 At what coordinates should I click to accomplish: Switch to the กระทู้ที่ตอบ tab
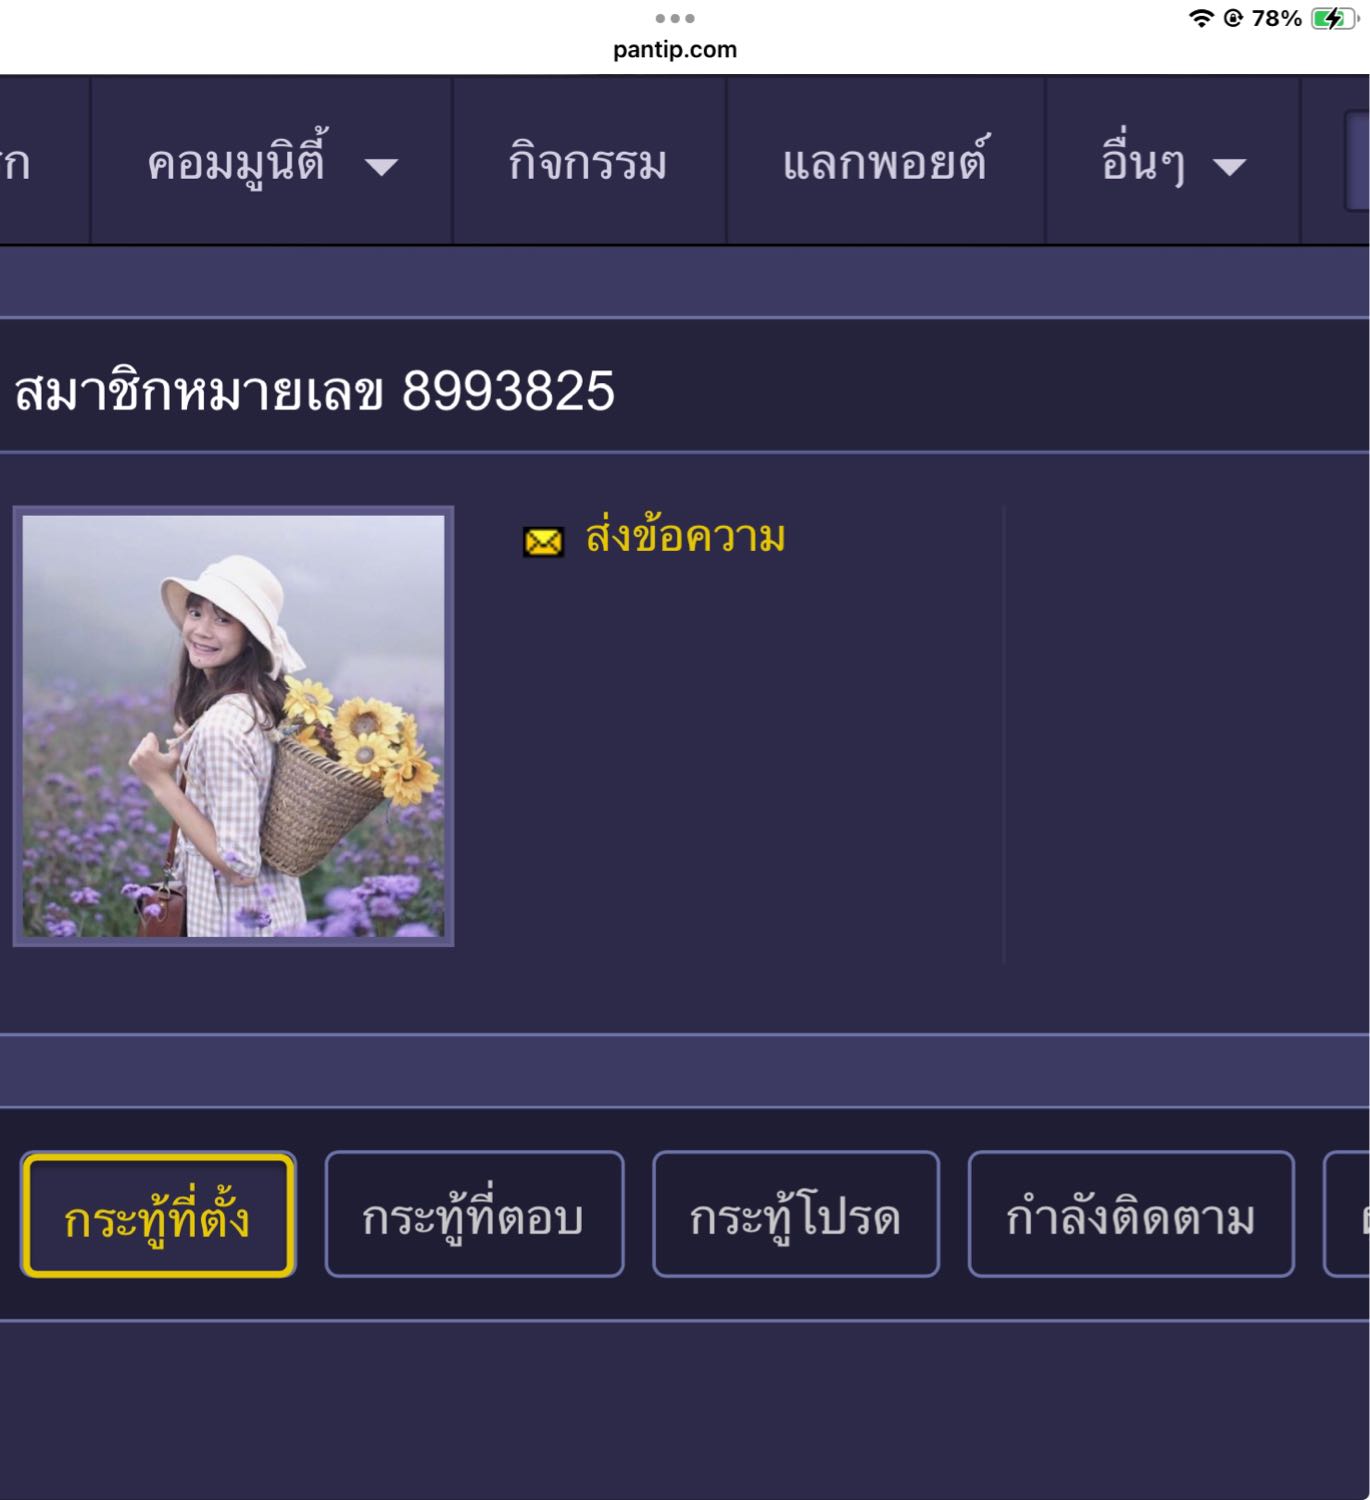(x=474, y=1215)
